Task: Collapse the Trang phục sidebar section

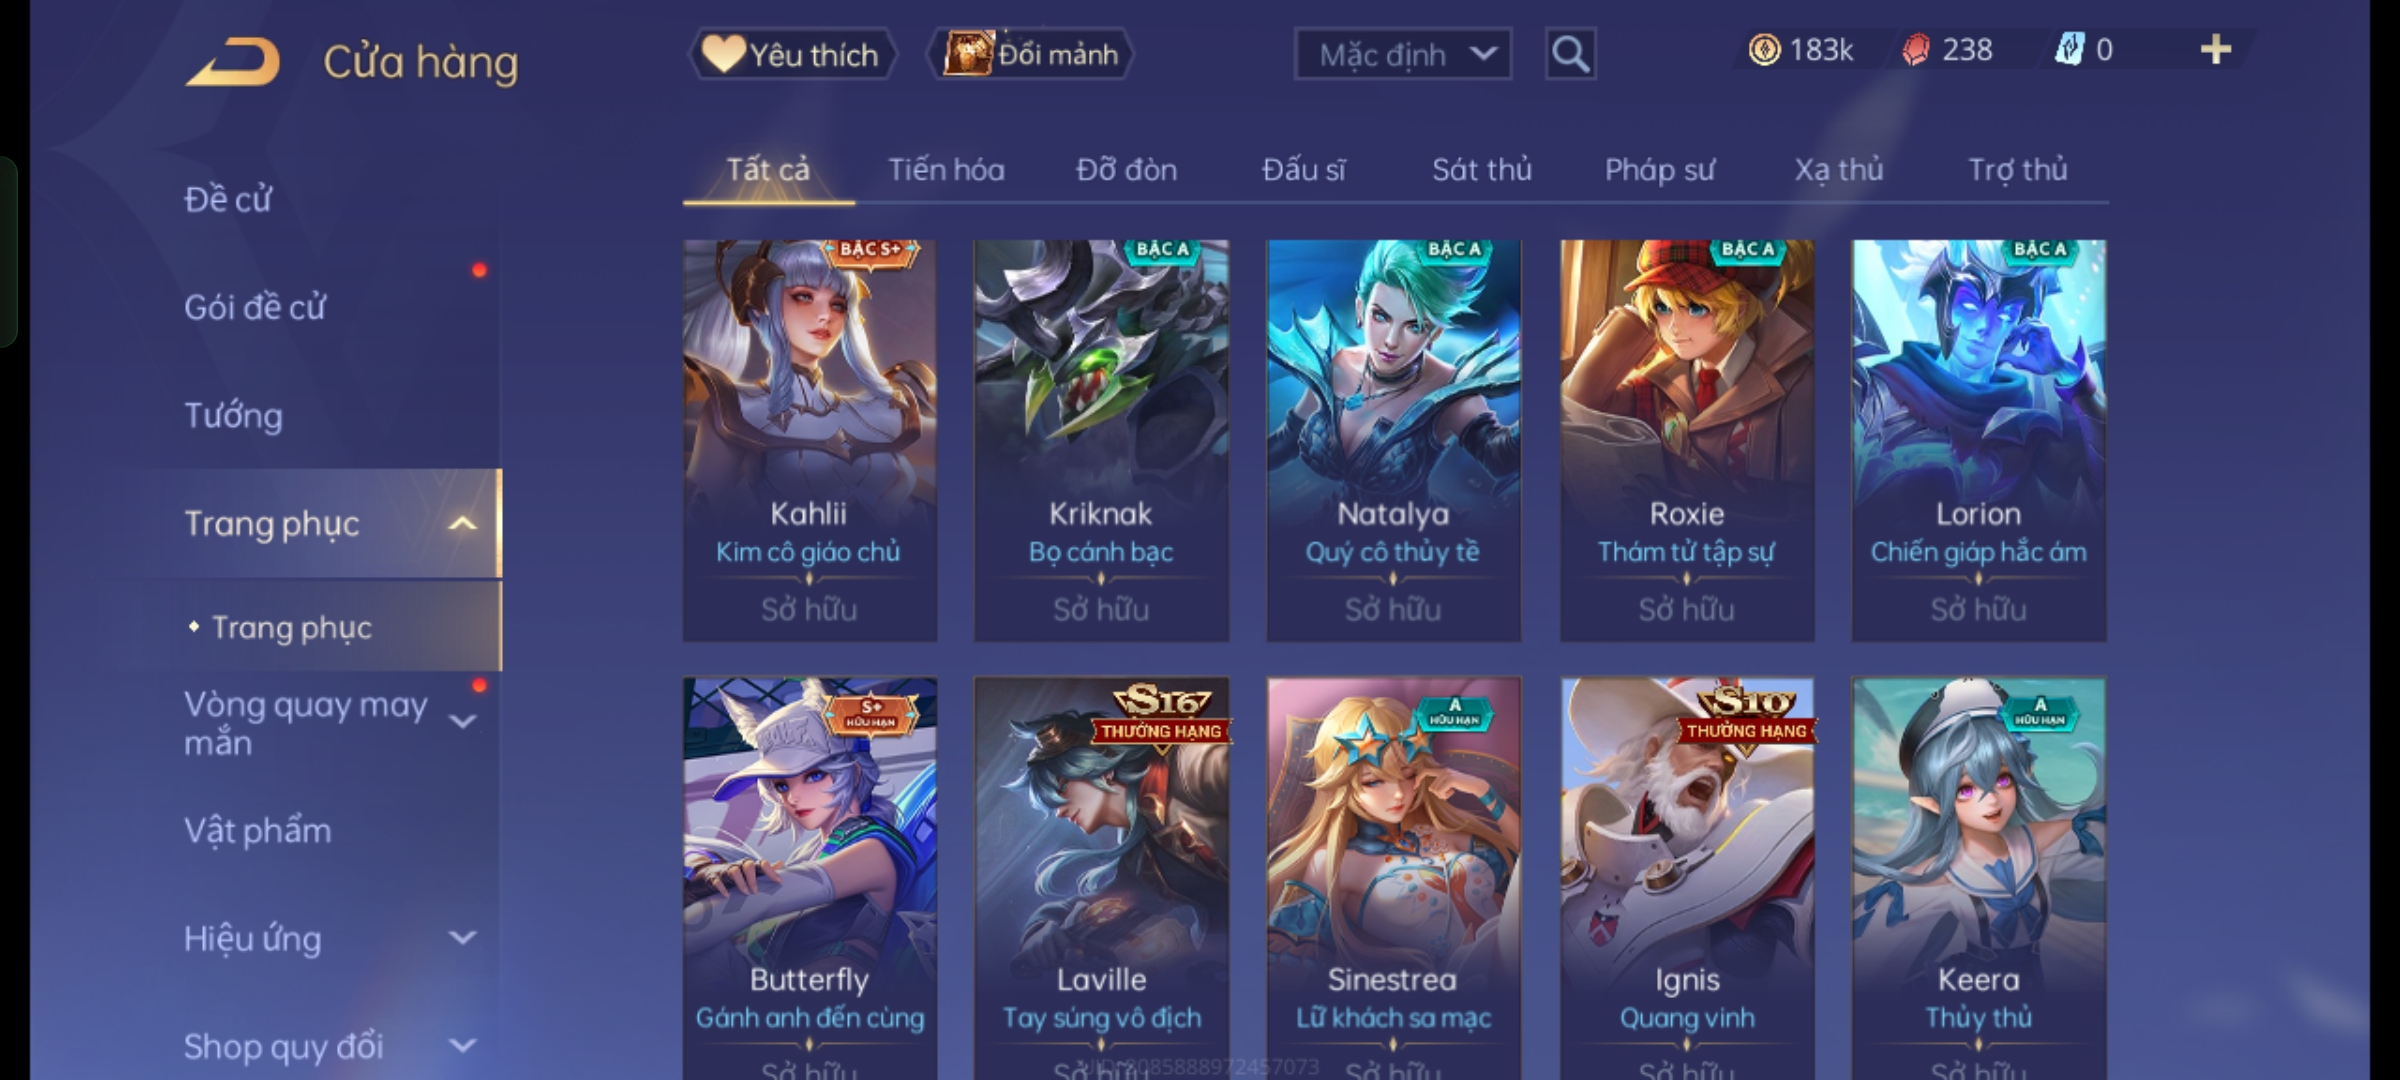Action: point(462,524)
